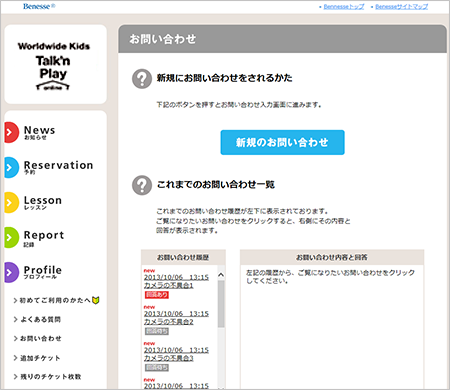Open the News menu item

(39, 132)
